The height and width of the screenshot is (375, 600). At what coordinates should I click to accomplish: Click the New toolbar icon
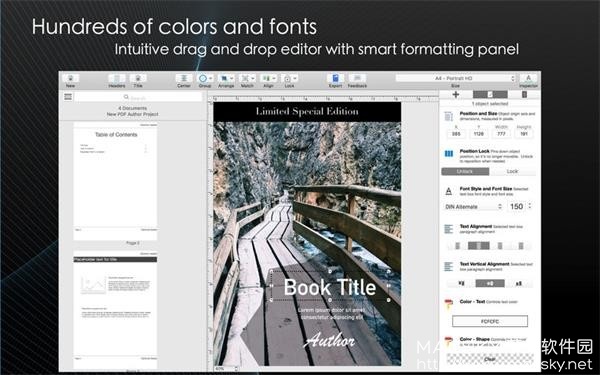[x=70, y=78]
